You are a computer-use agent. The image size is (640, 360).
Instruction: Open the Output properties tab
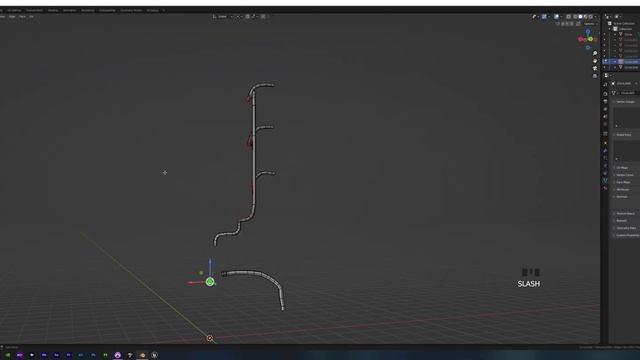tap(605, 101)
